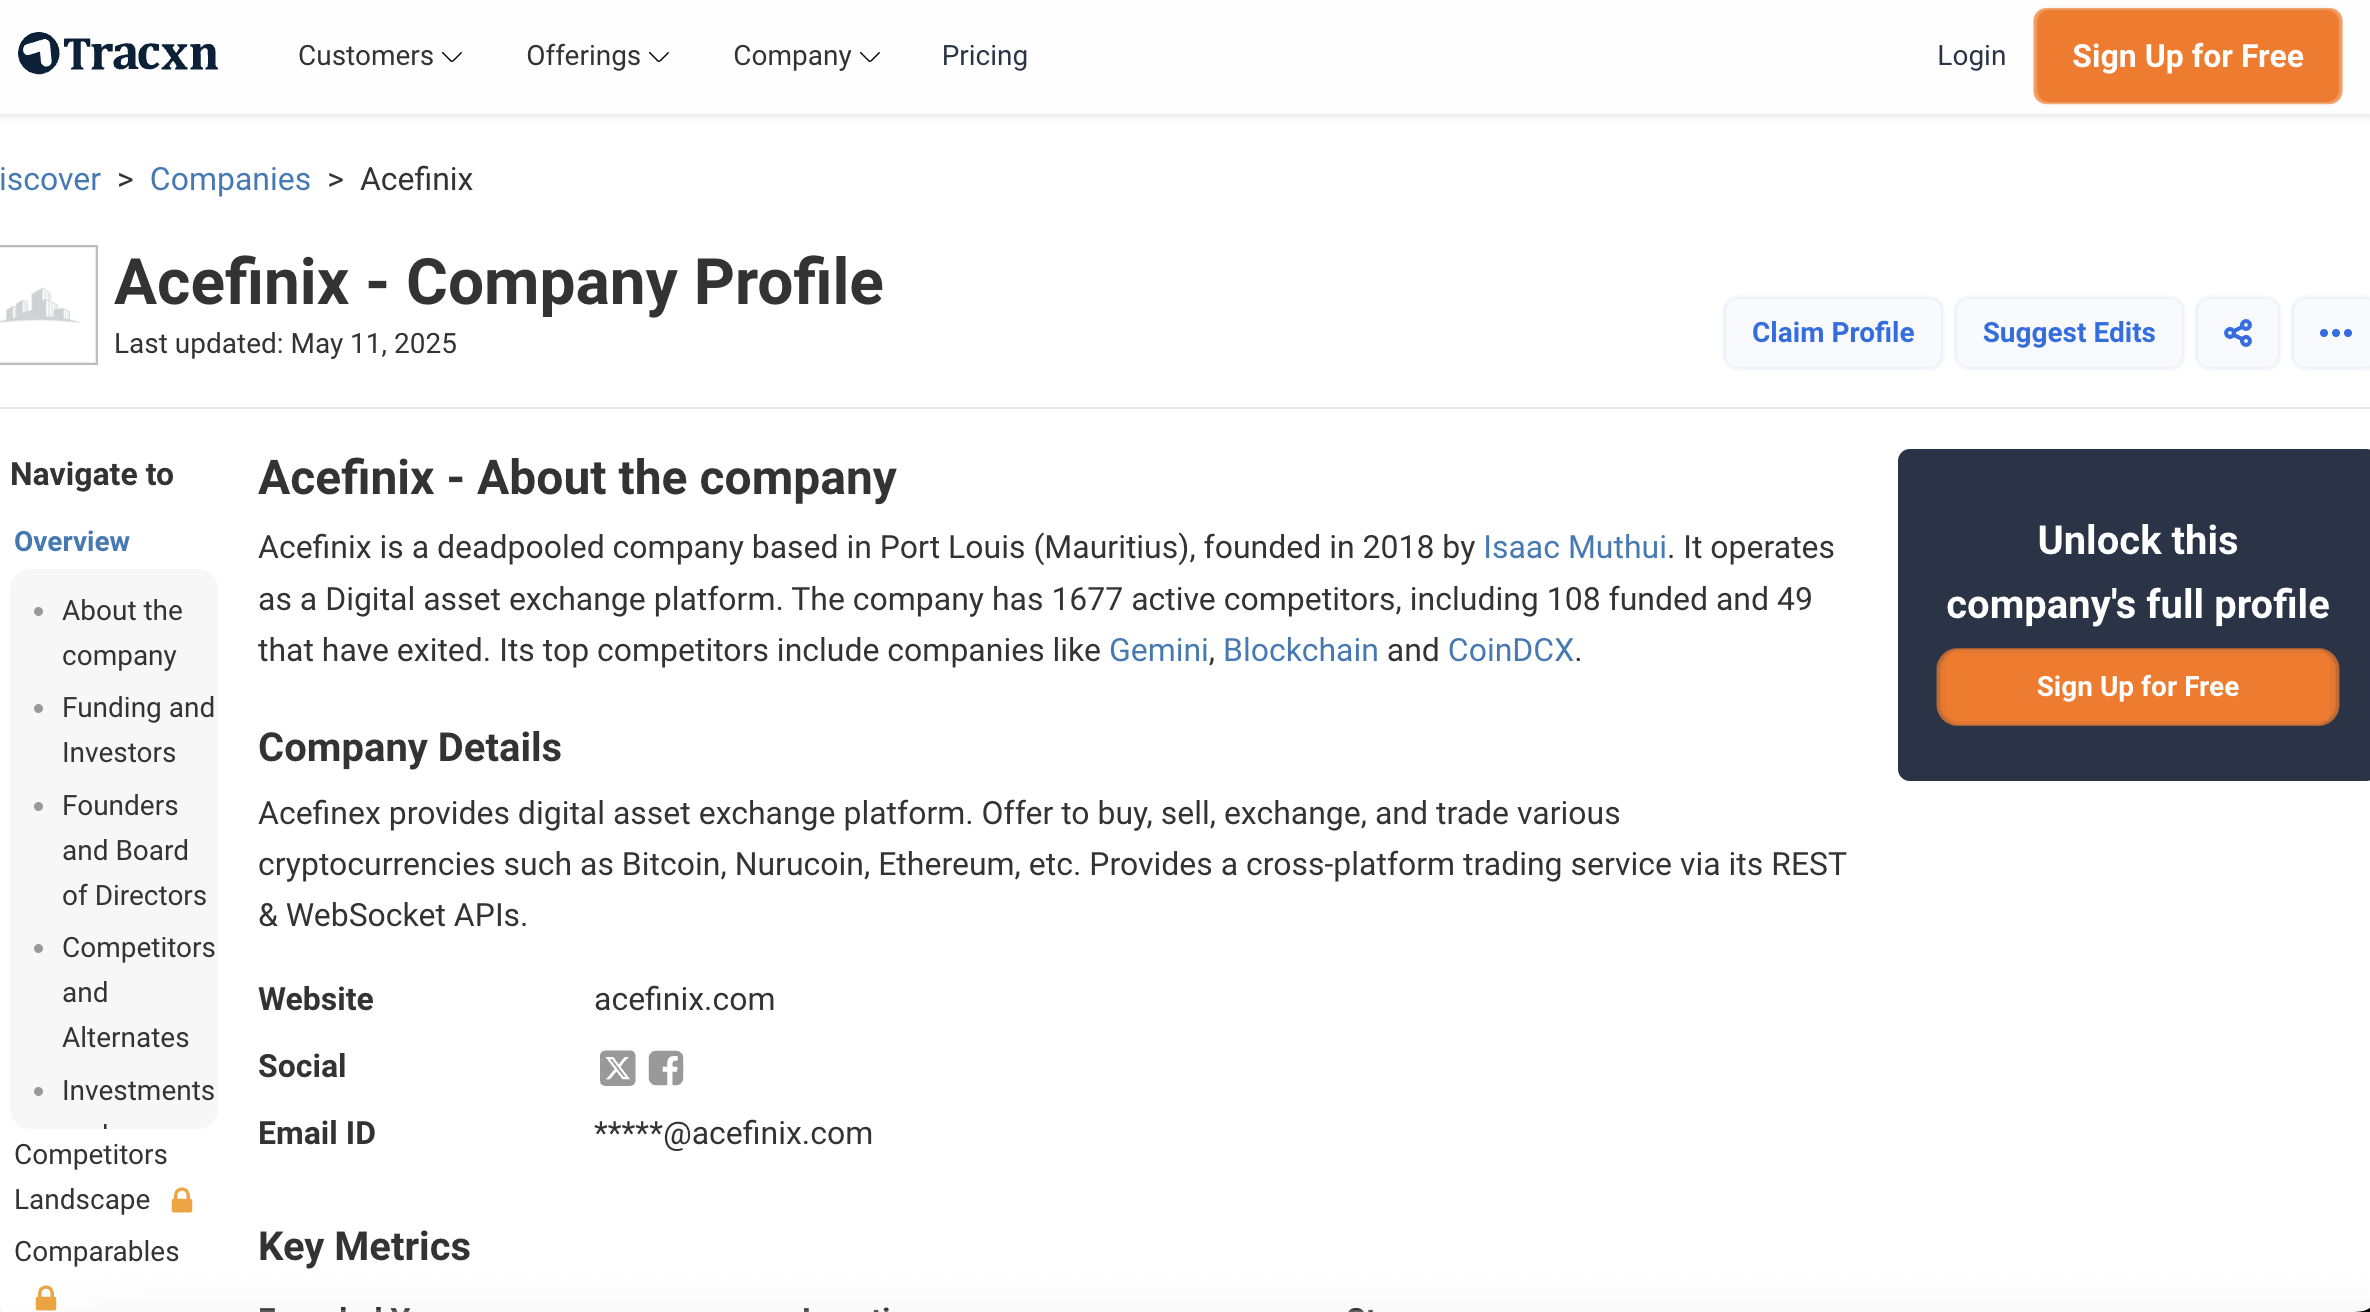Image resolution: width=2370 pixels, height=1312 pixels.
Task: Select Overview in the Navigate to sidebar
Action: click(71, 541)
